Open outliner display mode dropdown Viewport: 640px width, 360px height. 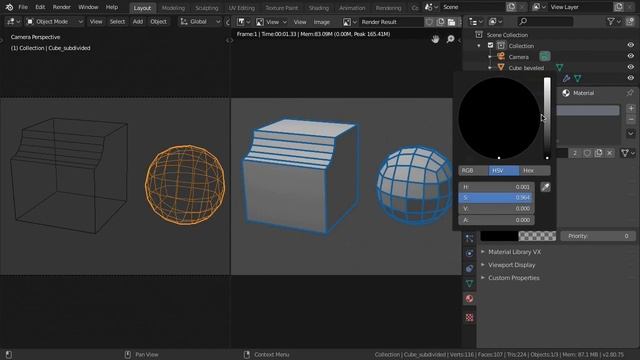(495, 21)
